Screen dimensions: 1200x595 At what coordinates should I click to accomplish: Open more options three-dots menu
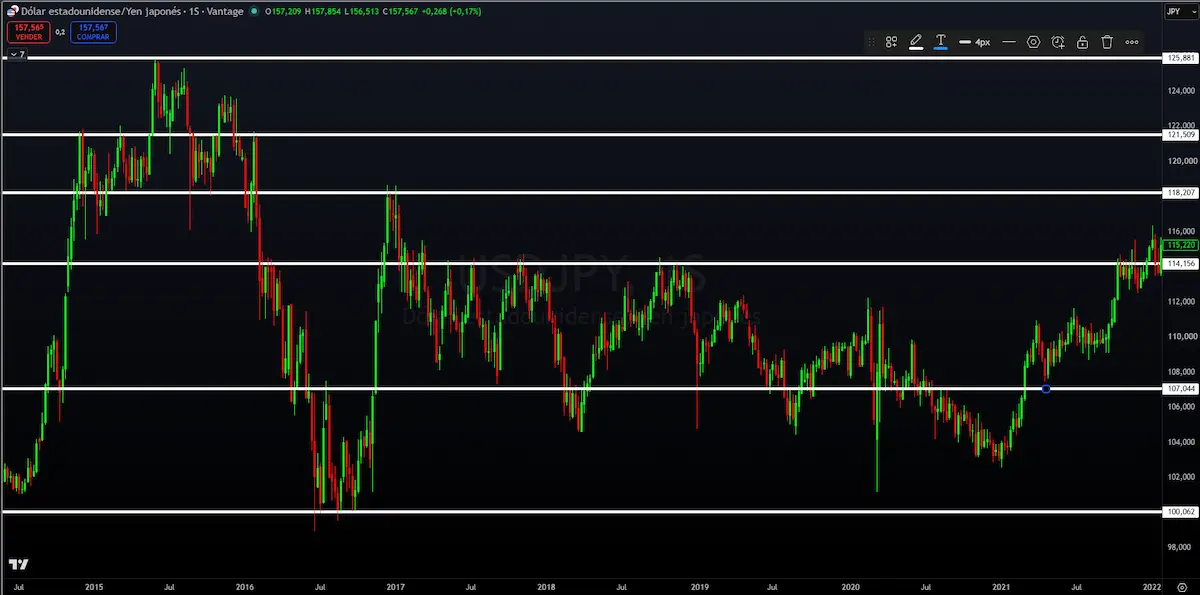tap(1132, 42)
